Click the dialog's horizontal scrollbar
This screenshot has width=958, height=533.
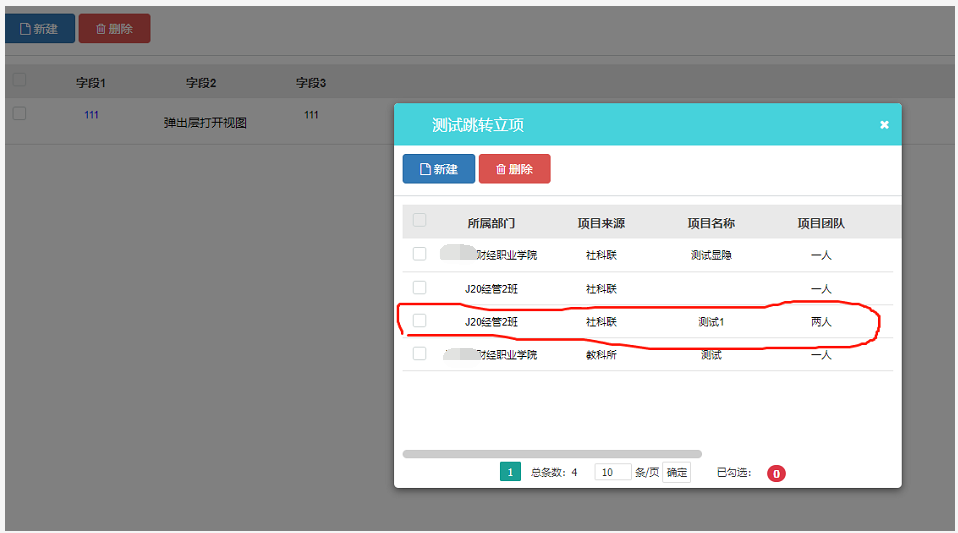tap(552, 454)
